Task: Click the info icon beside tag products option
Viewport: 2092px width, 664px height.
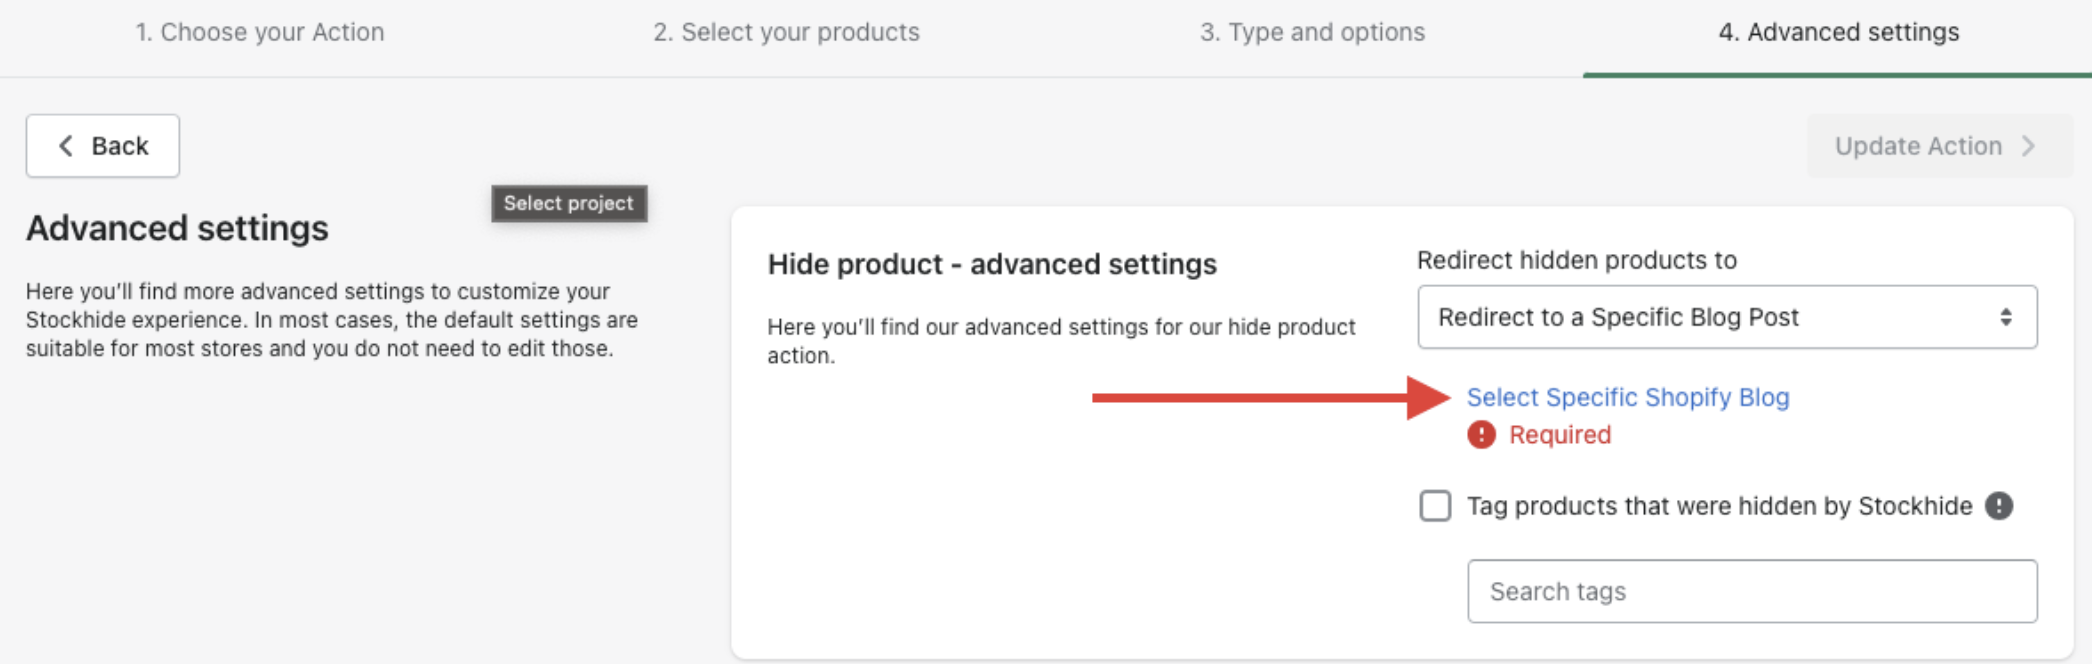Action: click(x=1999, y=506)
